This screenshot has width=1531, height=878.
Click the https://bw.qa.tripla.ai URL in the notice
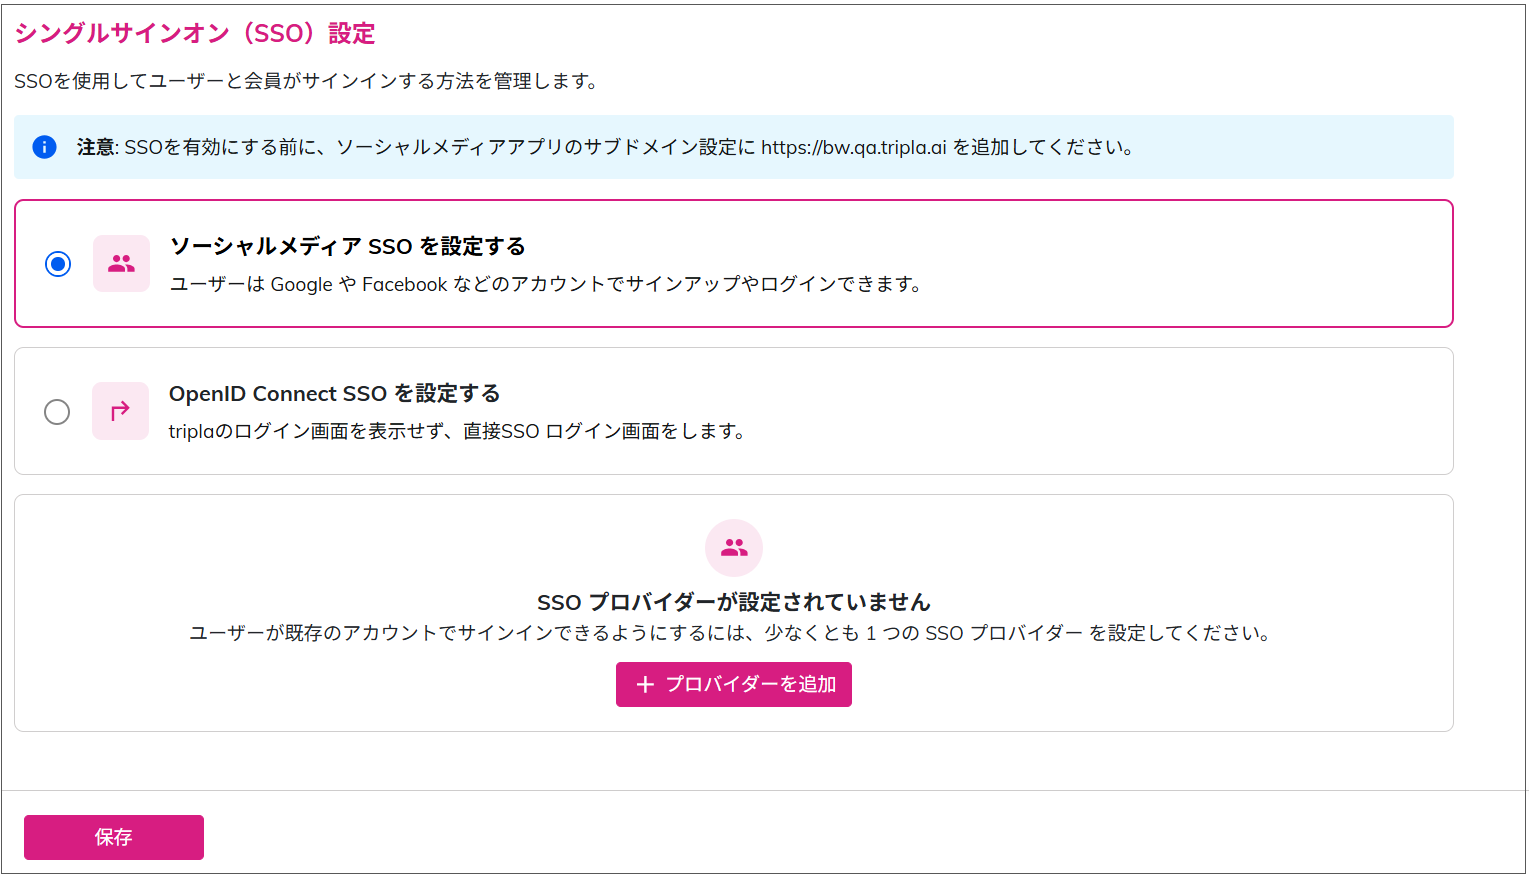click(x=853, y=148)
